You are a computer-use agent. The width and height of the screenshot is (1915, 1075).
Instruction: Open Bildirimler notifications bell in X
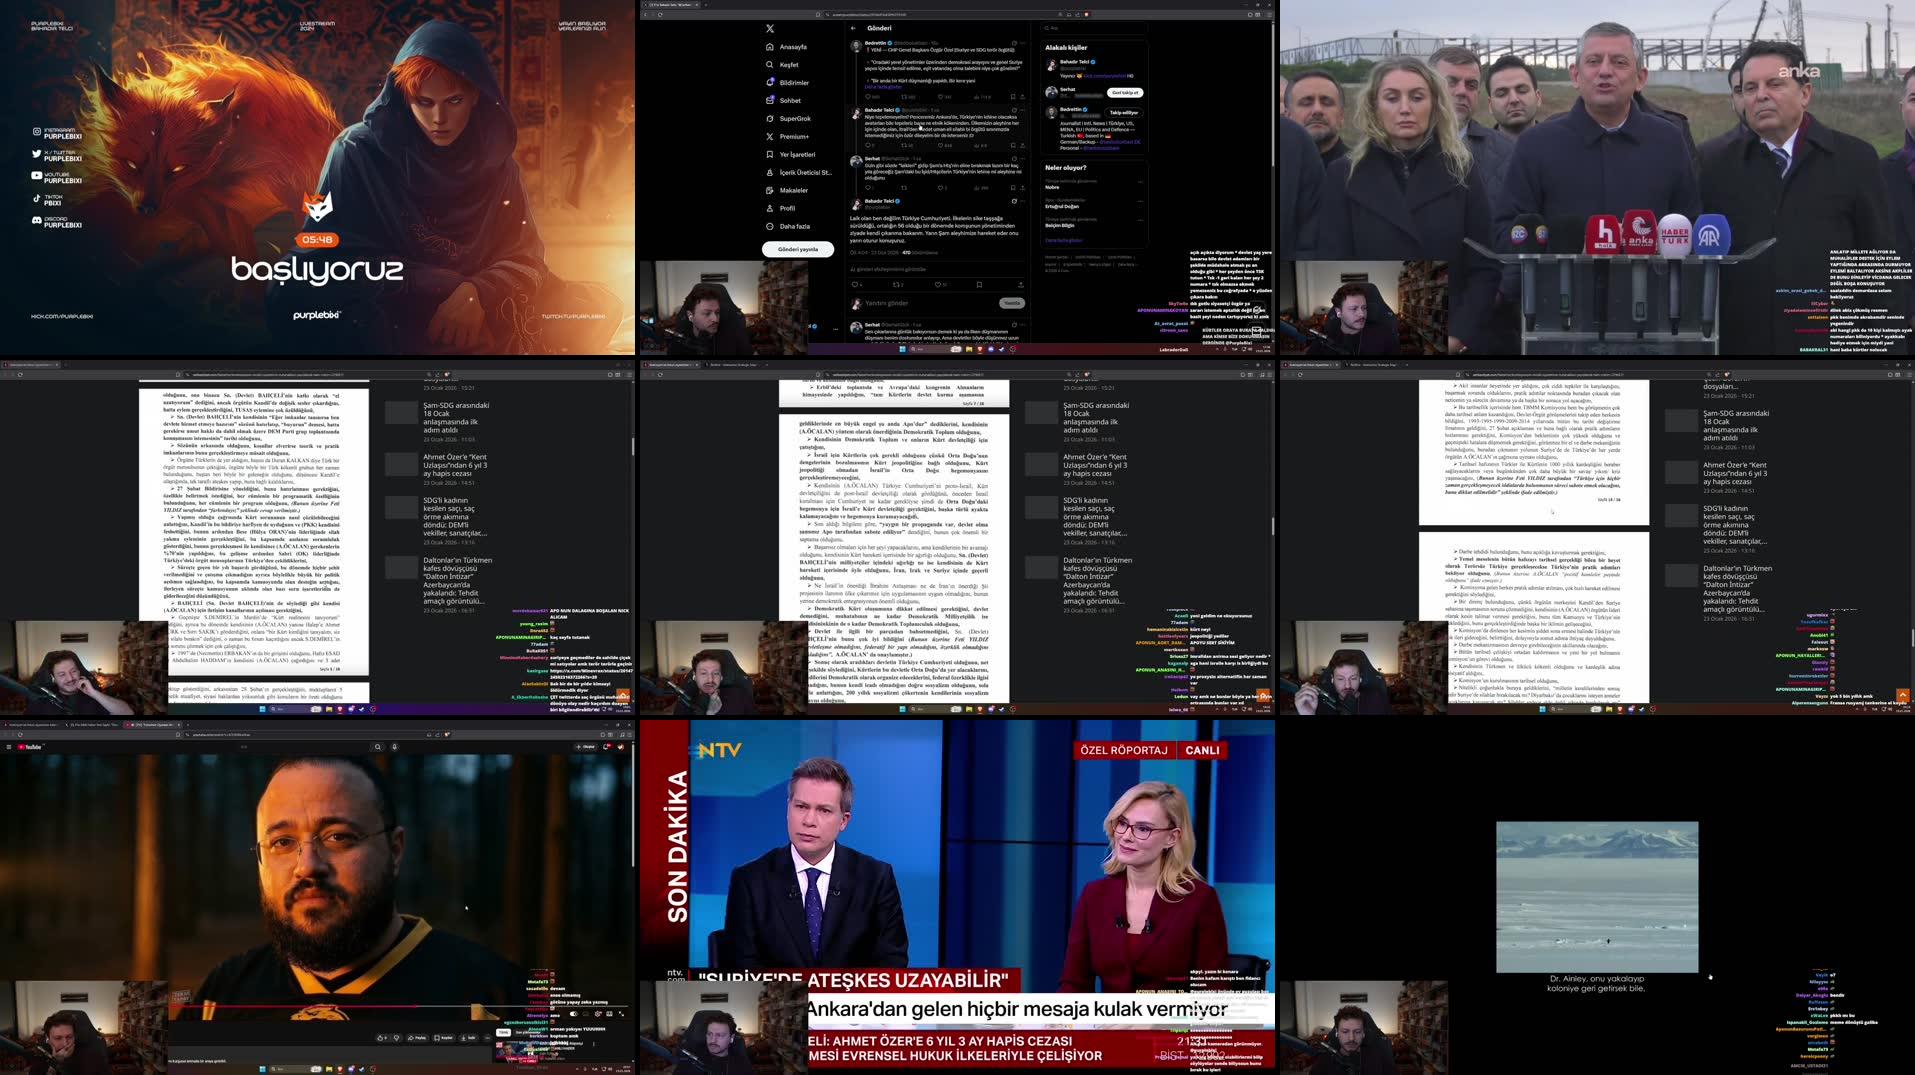[x=769, y=83]
